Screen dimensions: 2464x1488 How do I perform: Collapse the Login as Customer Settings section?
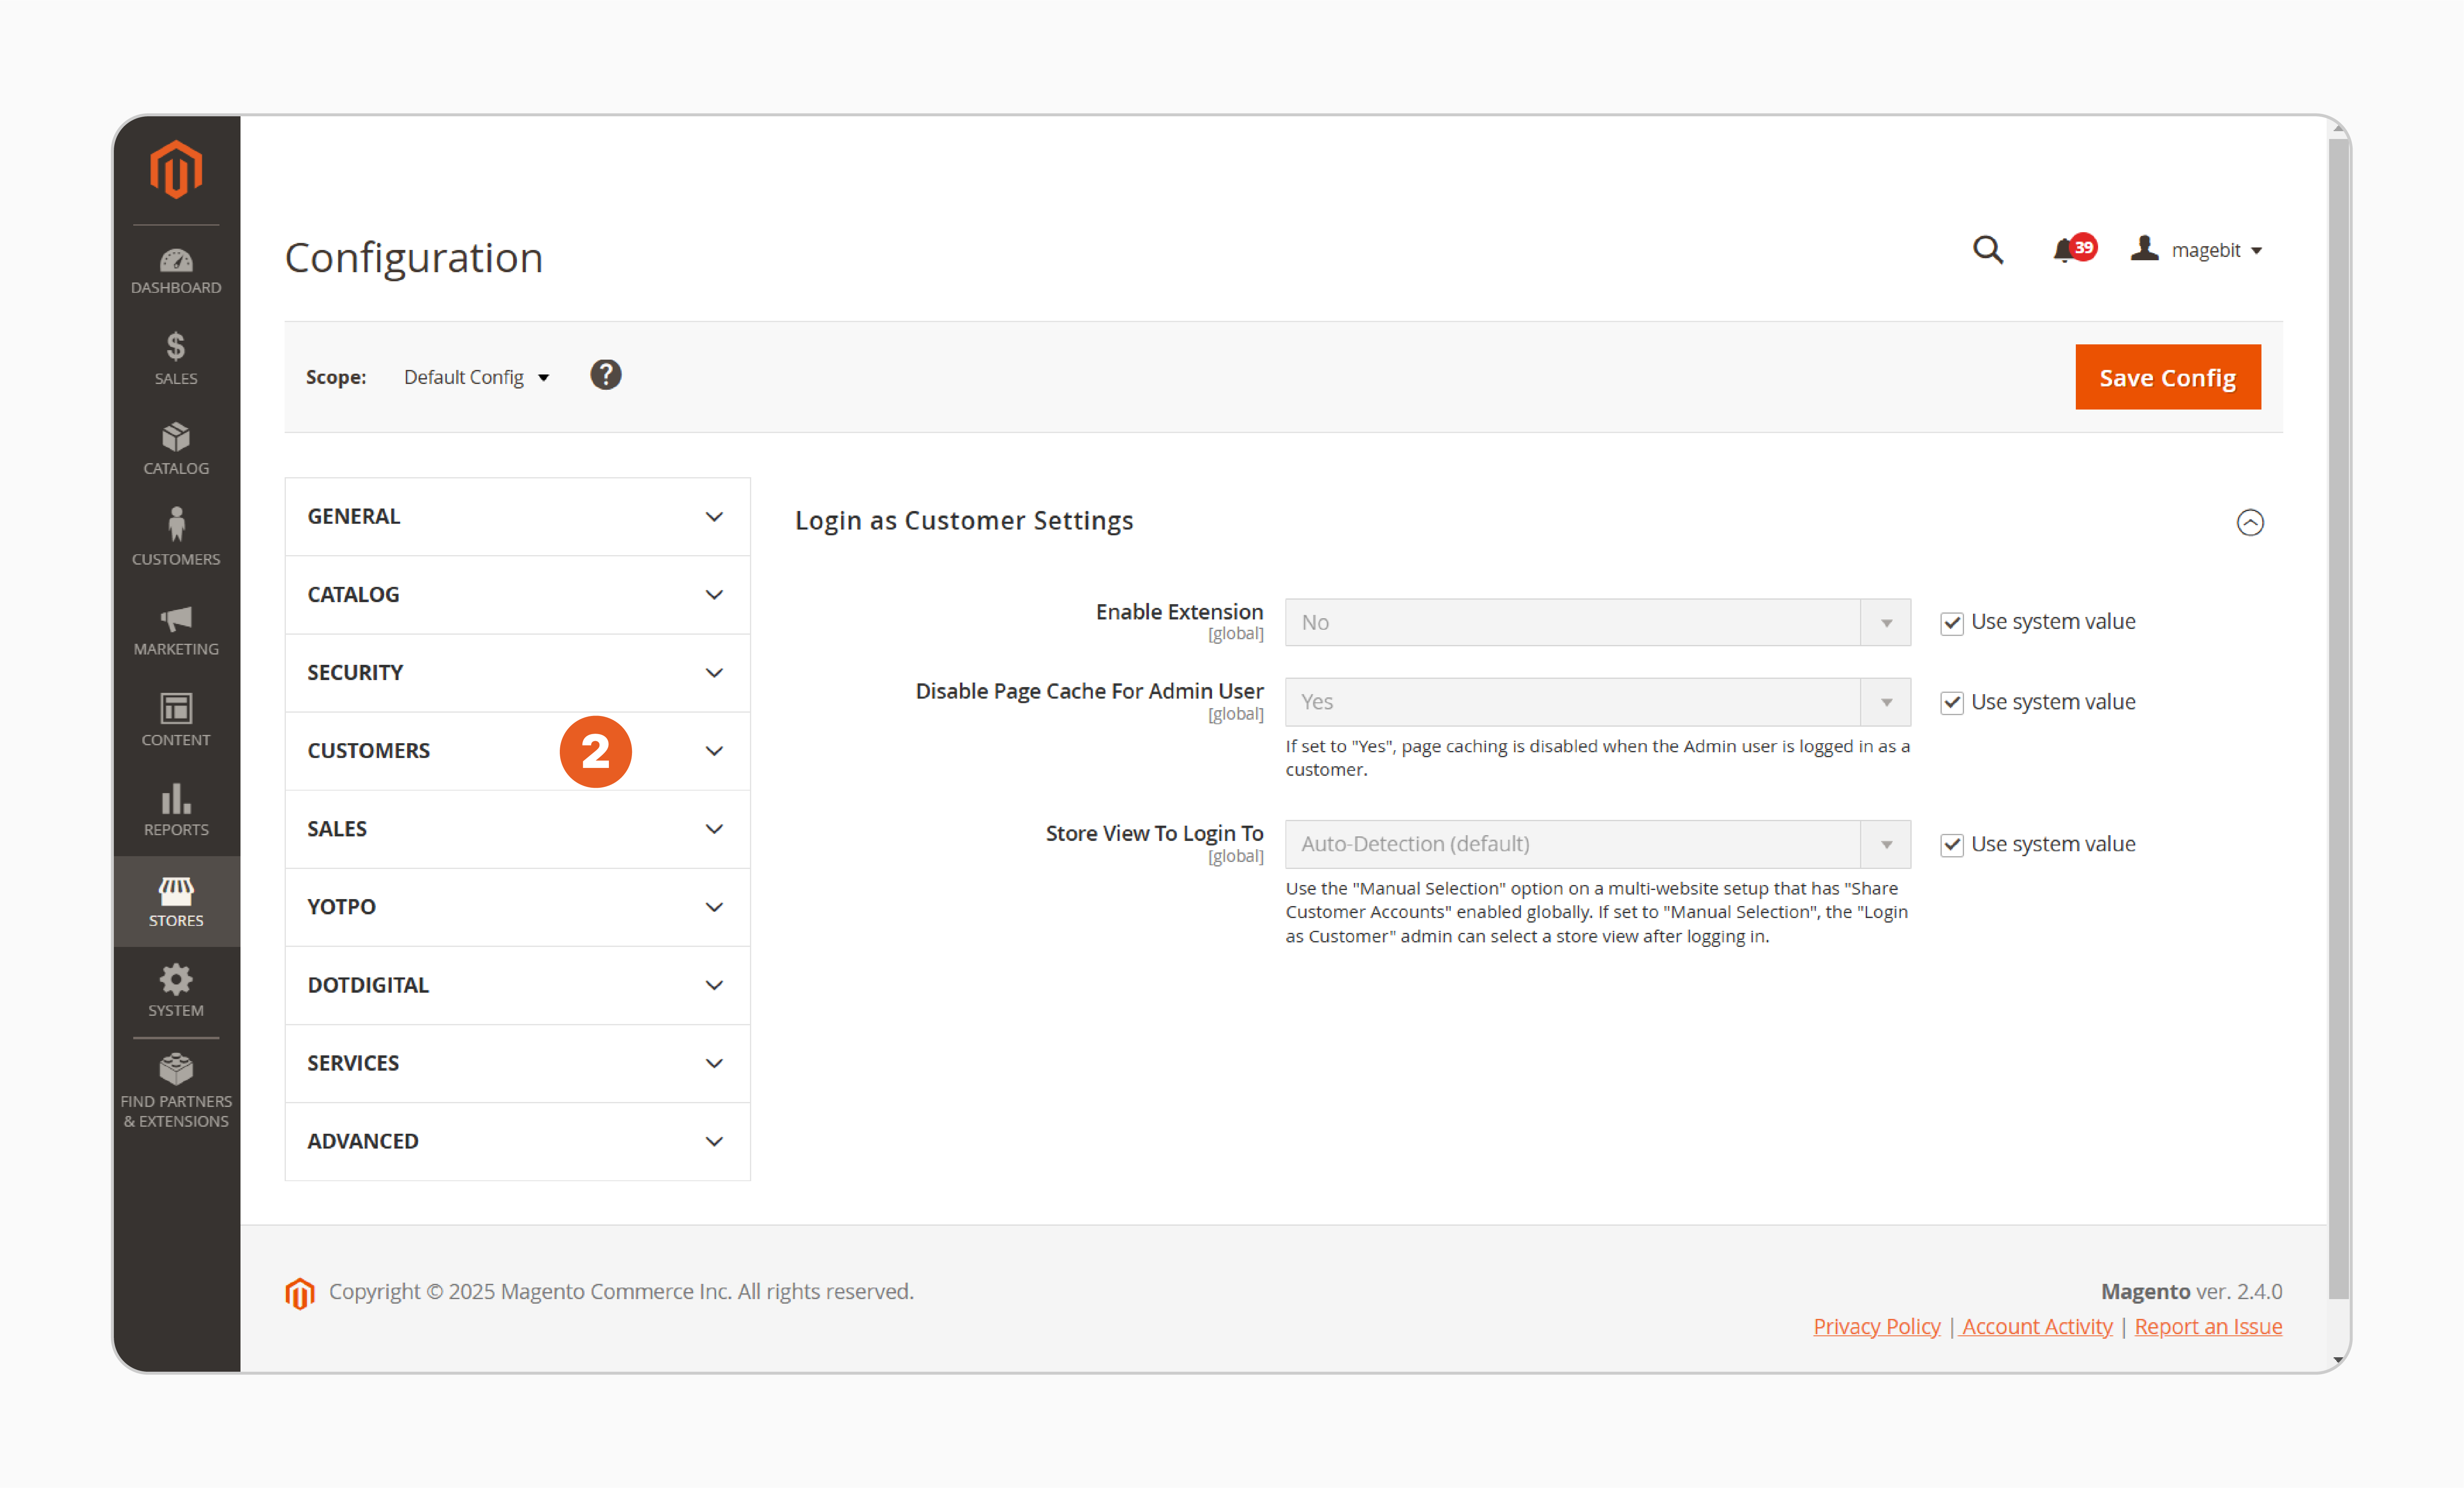pyautogui.click(x=2249, y=522)
